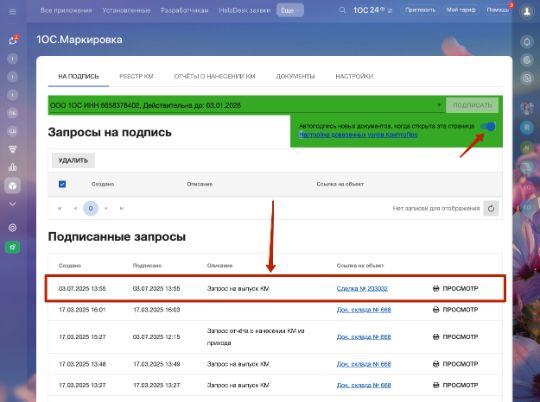This screenshot has height=402, width=540.
Task: Expand the Ещё menu in the top navigation
Action: tap(290, 10)
